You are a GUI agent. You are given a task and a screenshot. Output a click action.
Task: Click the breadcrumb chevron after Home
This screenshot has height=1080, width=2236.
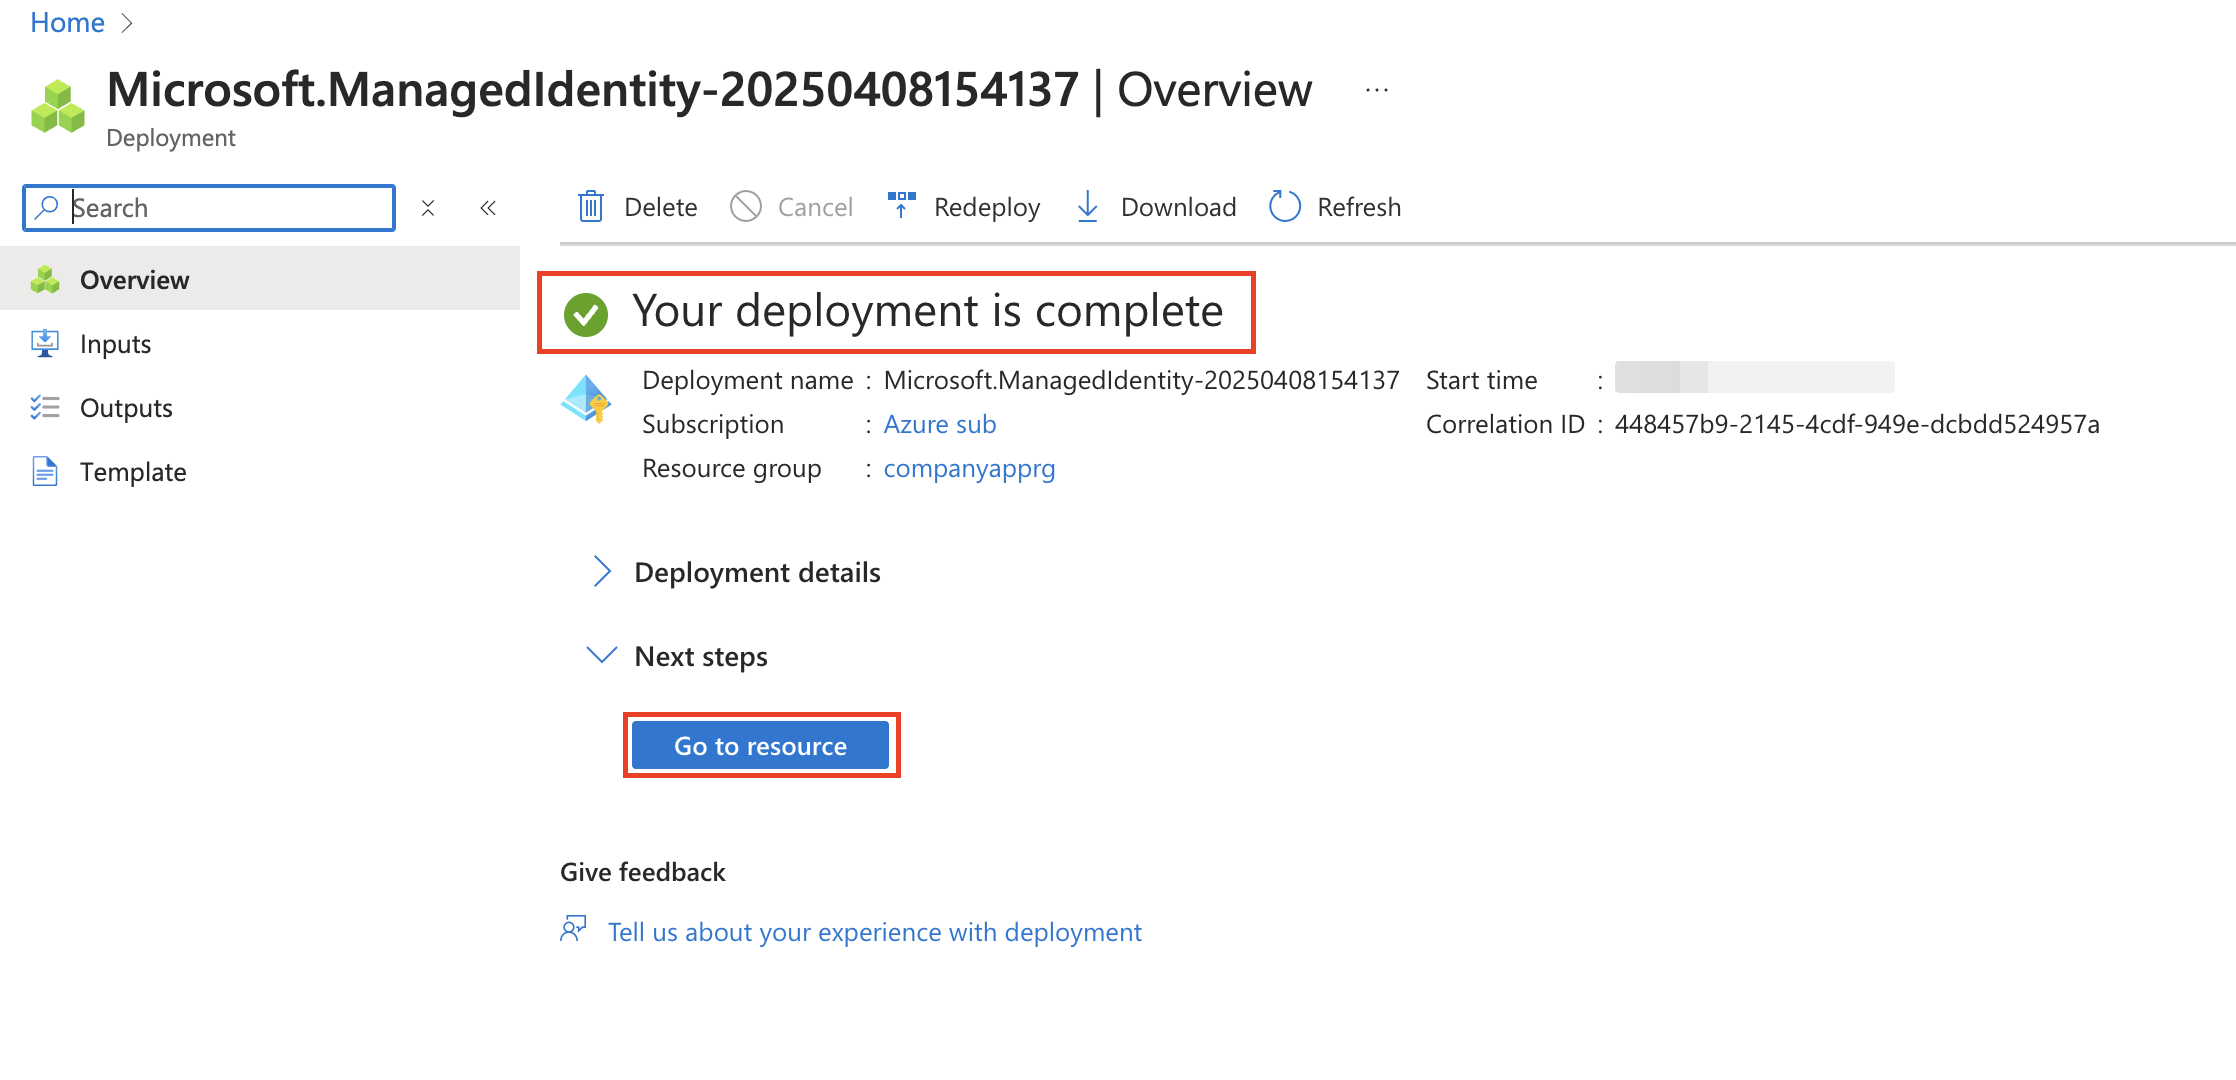pyautogui.click(x=127, y=23)
